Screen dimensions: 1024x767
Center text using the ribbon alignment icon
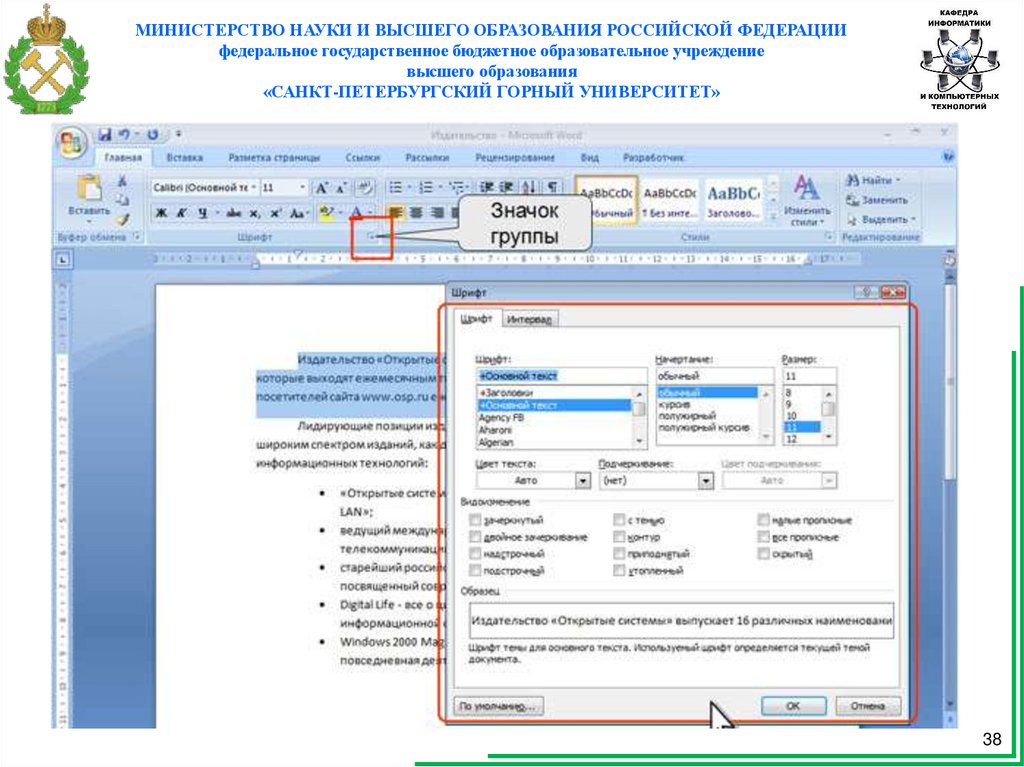pyautogui.click(x=416, y=213)
